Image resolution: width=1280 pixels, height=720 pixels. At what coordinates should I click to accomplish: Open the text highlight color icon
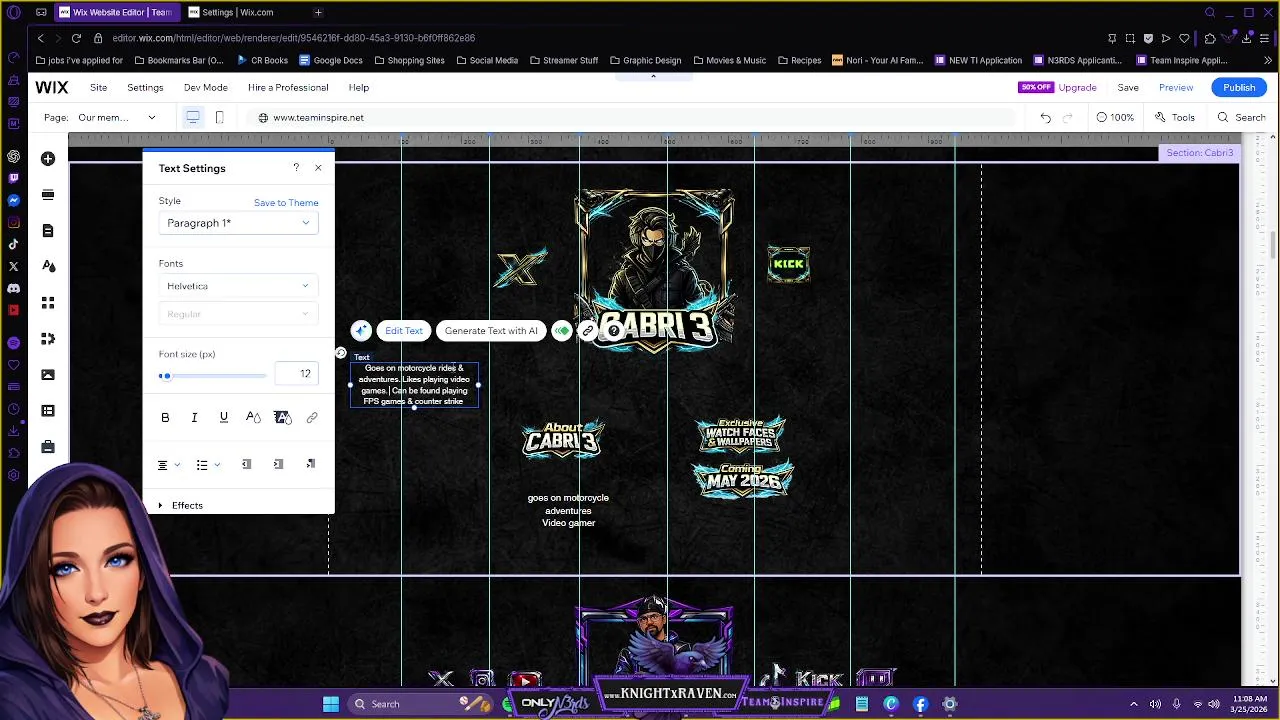pos(282,418)
